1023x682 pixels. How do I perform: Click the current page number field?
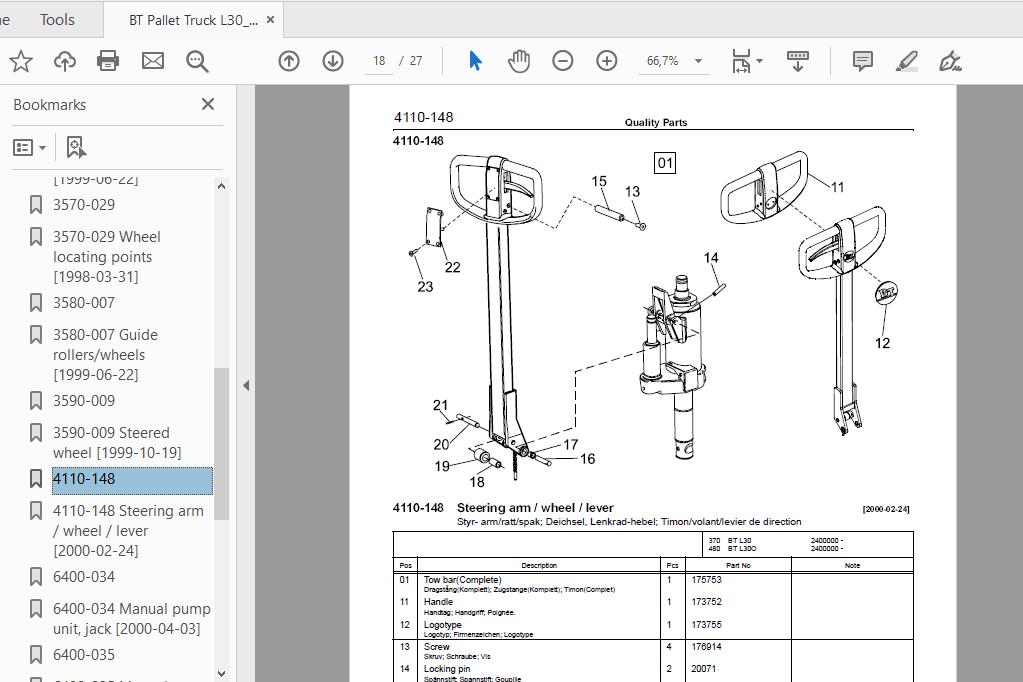(x=378, y=61)
